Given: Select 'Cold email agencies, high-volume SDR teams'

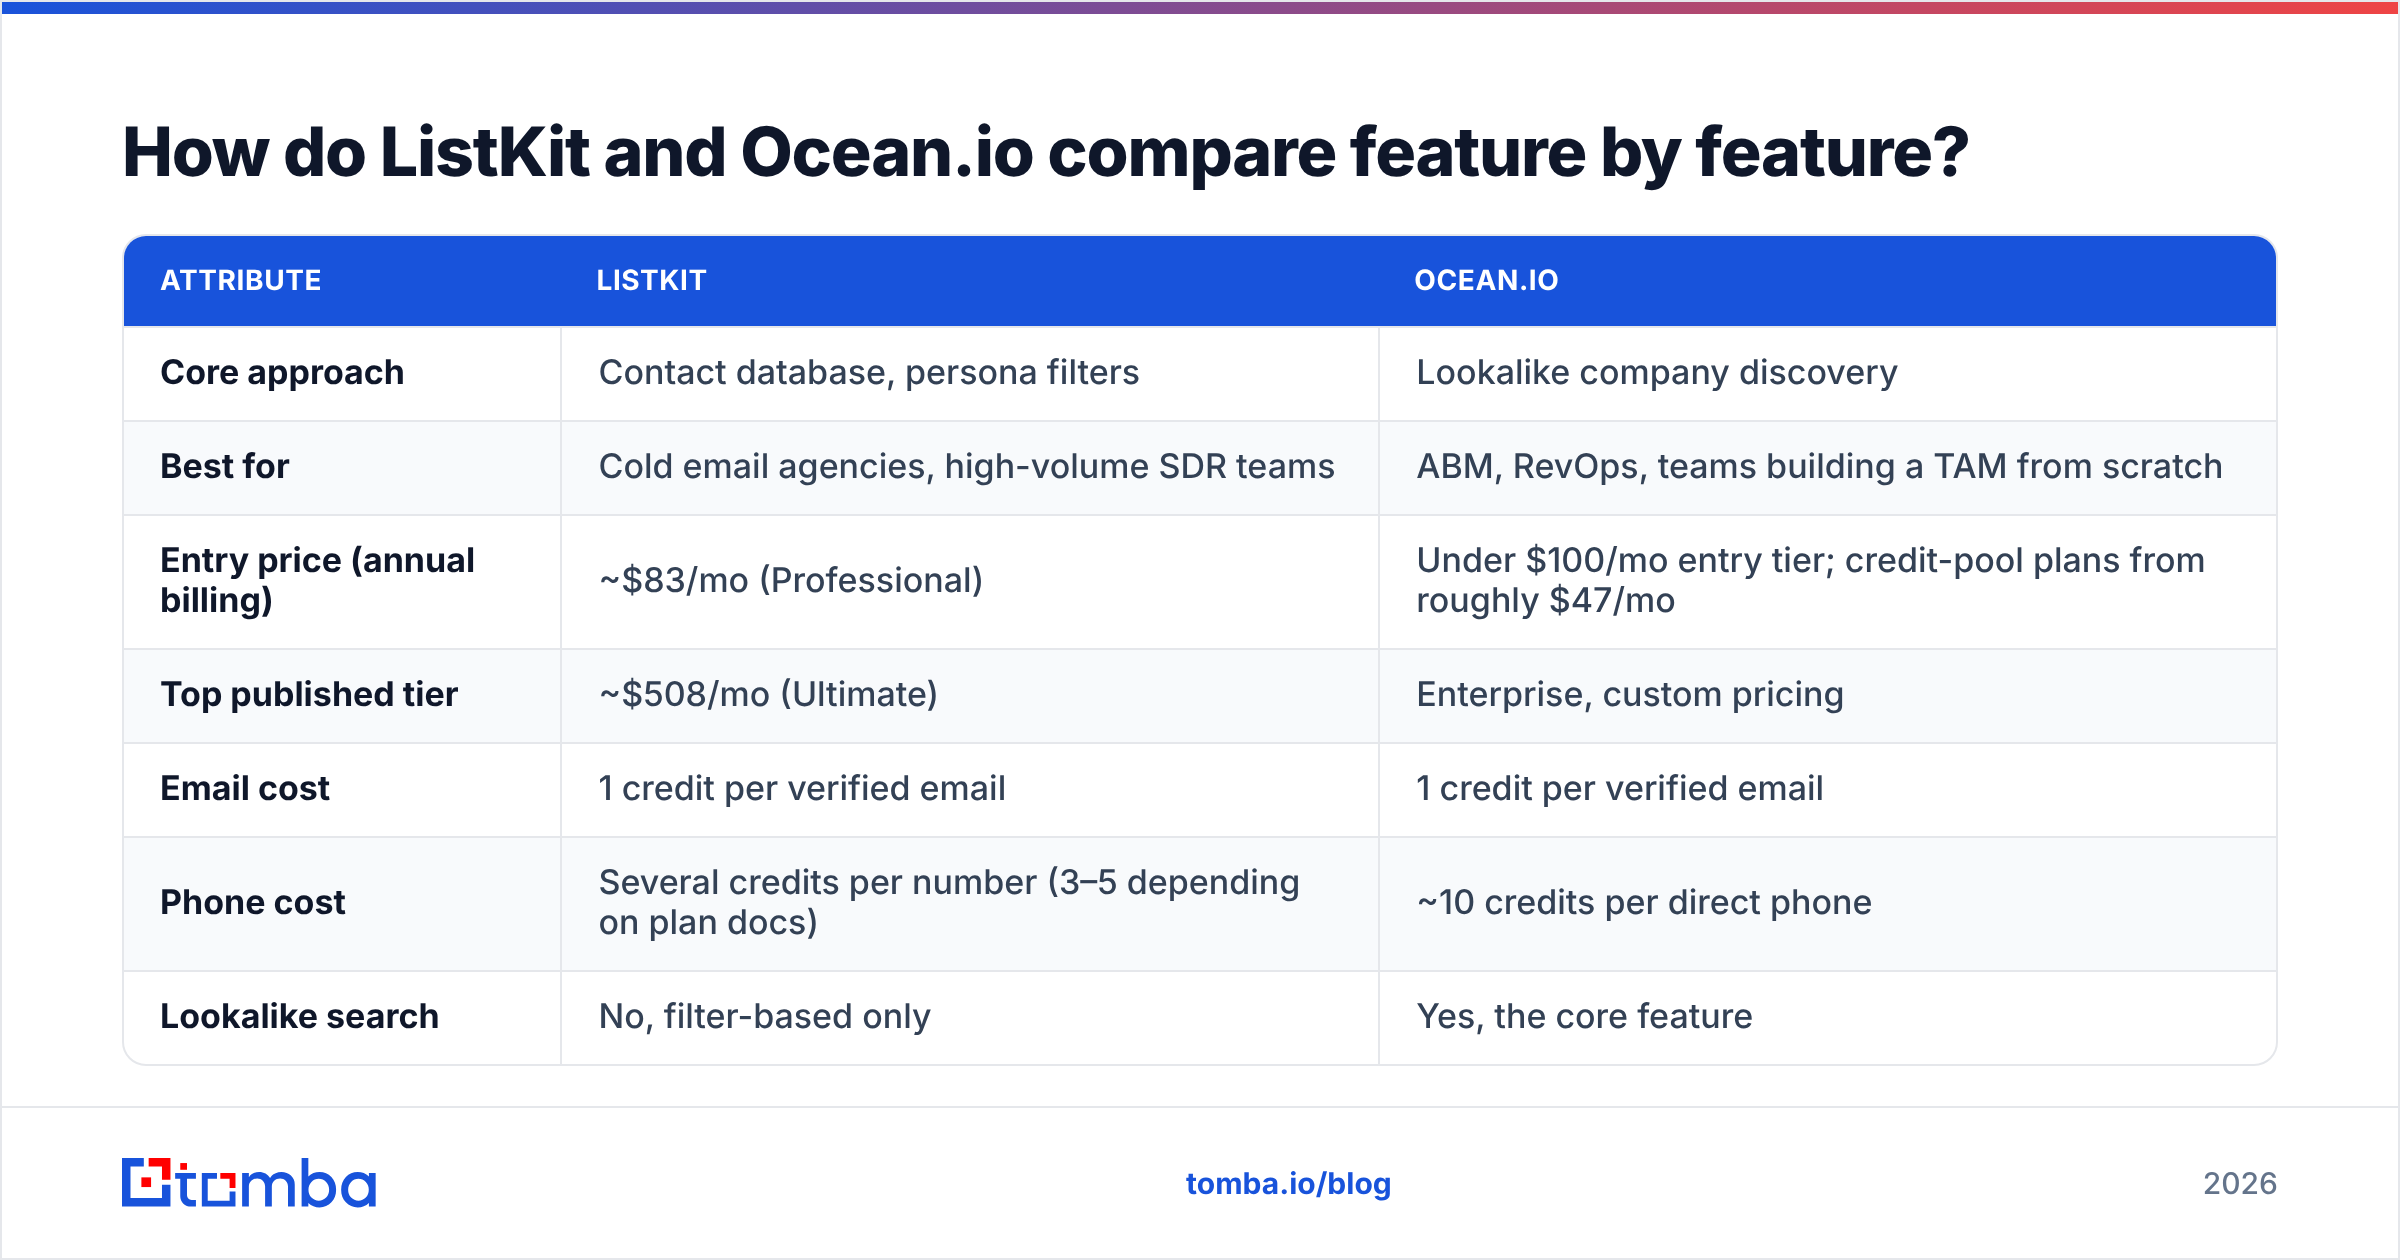Looking at the screenshot, I should point(967,467).
